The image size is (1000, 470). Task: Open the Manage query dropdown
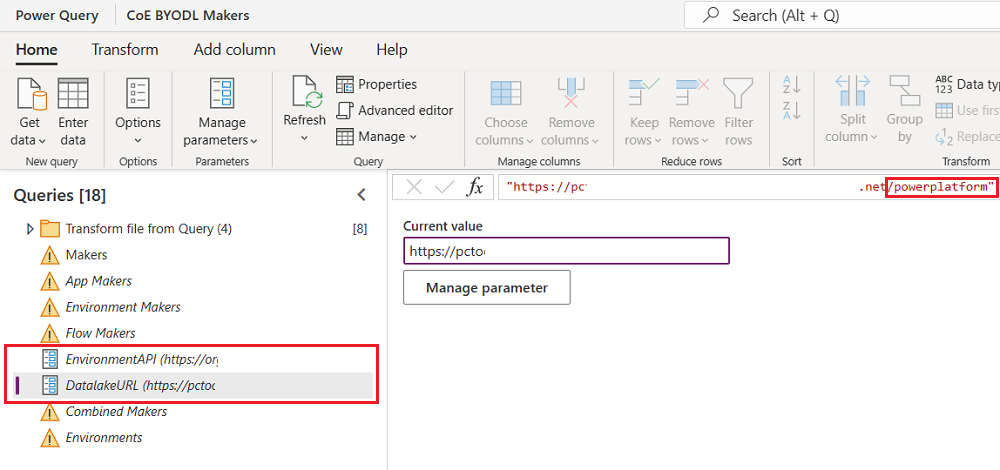point(376,136)
